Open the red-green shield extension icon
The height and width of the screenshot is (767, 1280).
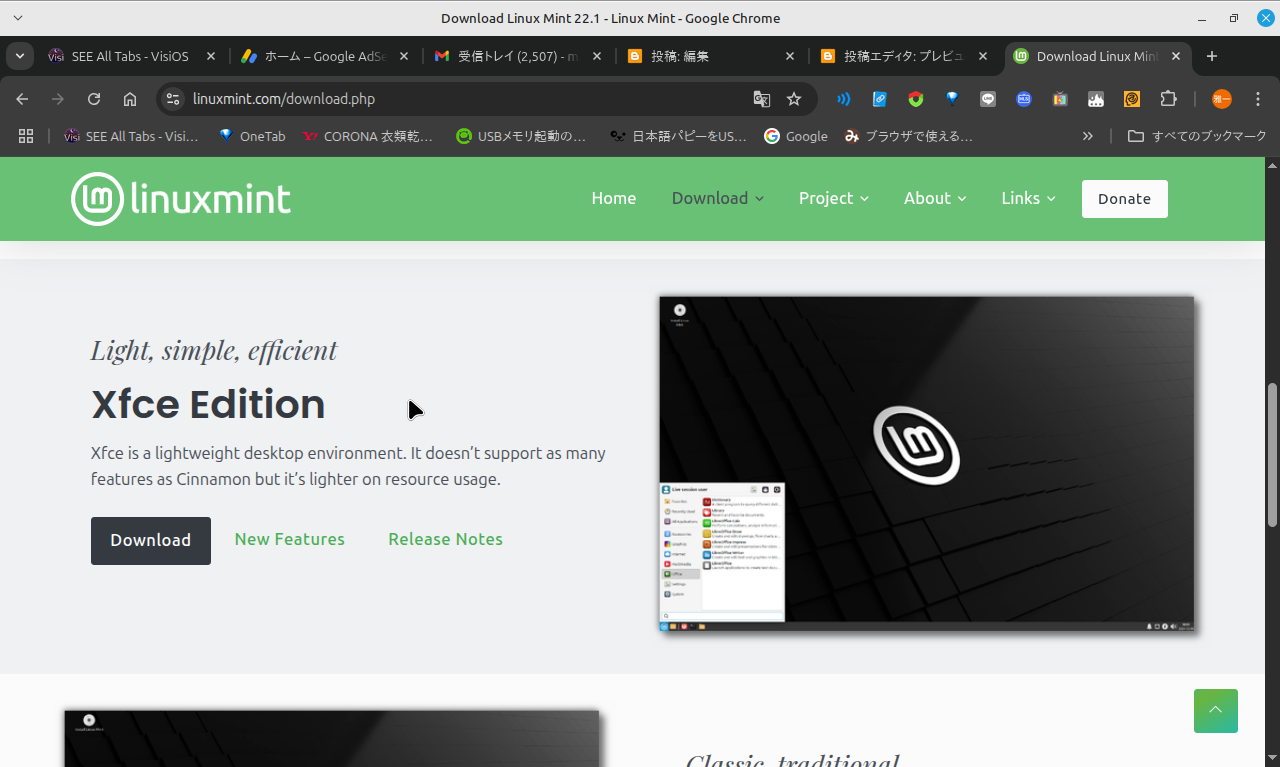tap(916, 99)
